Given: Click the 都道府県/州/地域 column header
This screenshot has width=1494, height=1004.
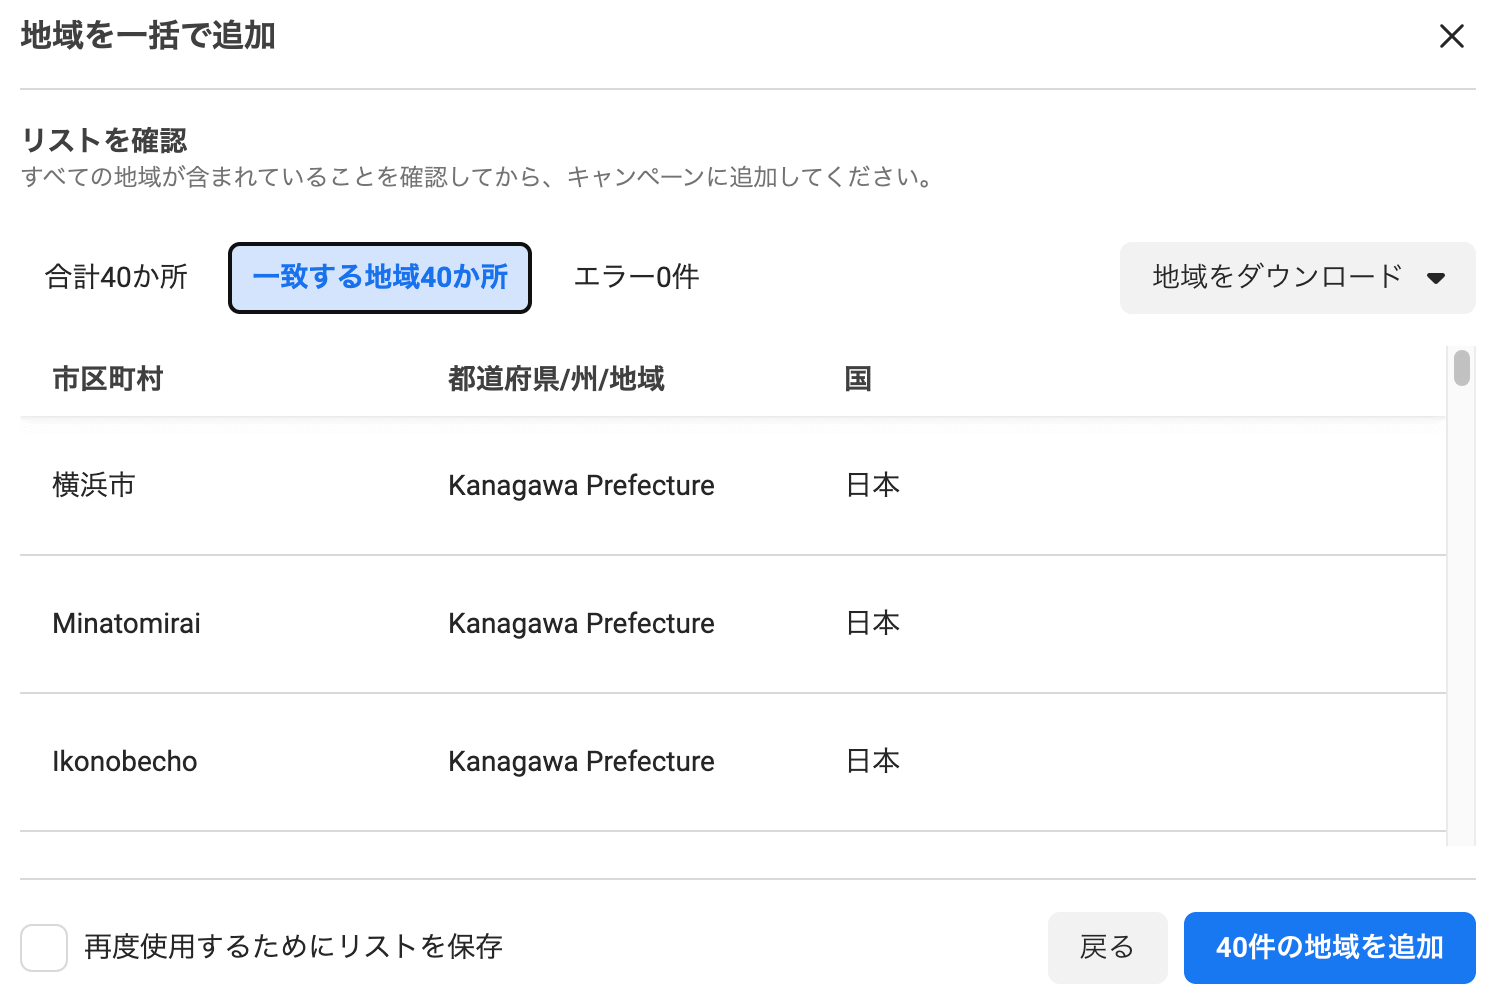Looking at the screenshot, I should [x=556, y=379].
